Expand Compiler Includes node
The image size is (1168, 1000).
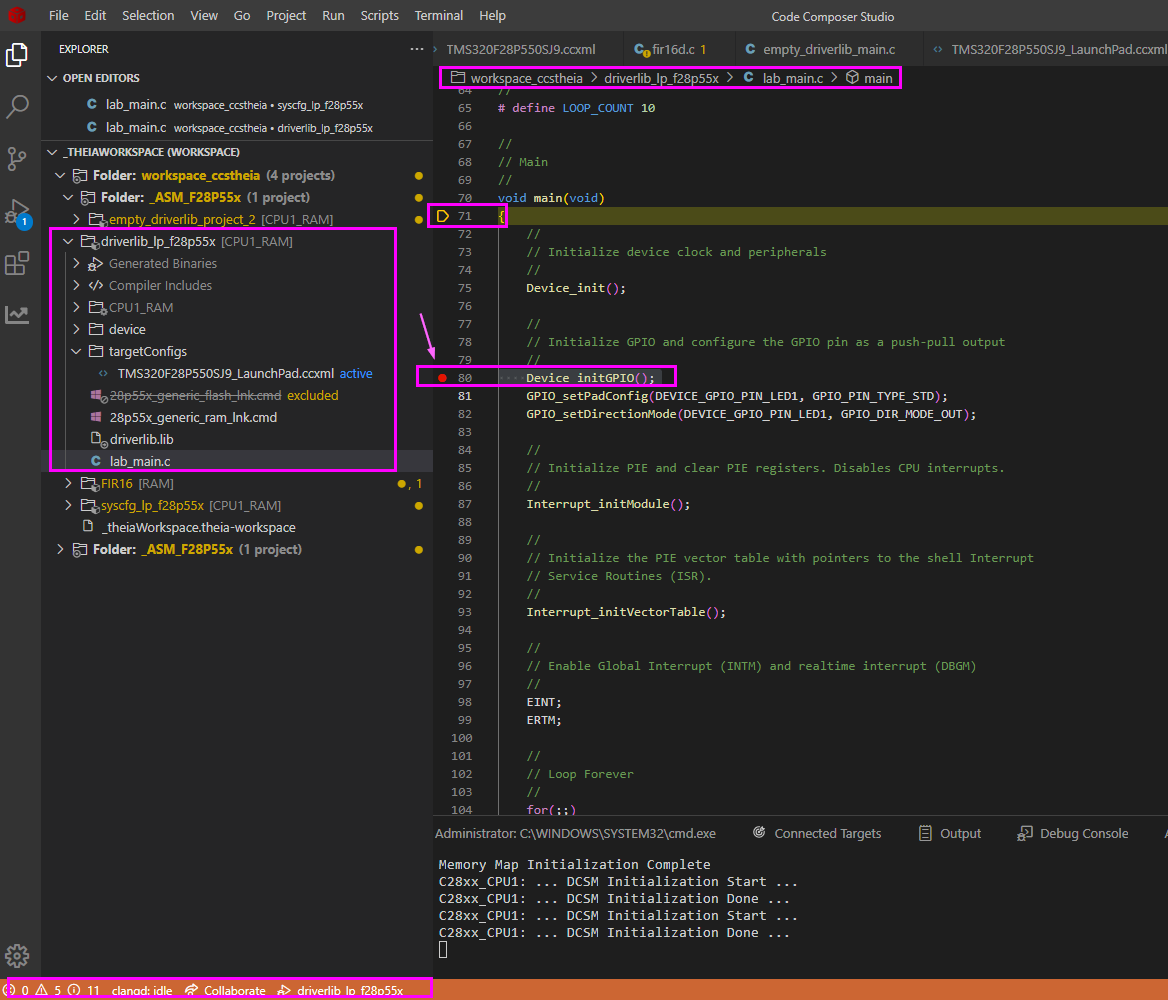coord(77,285)
